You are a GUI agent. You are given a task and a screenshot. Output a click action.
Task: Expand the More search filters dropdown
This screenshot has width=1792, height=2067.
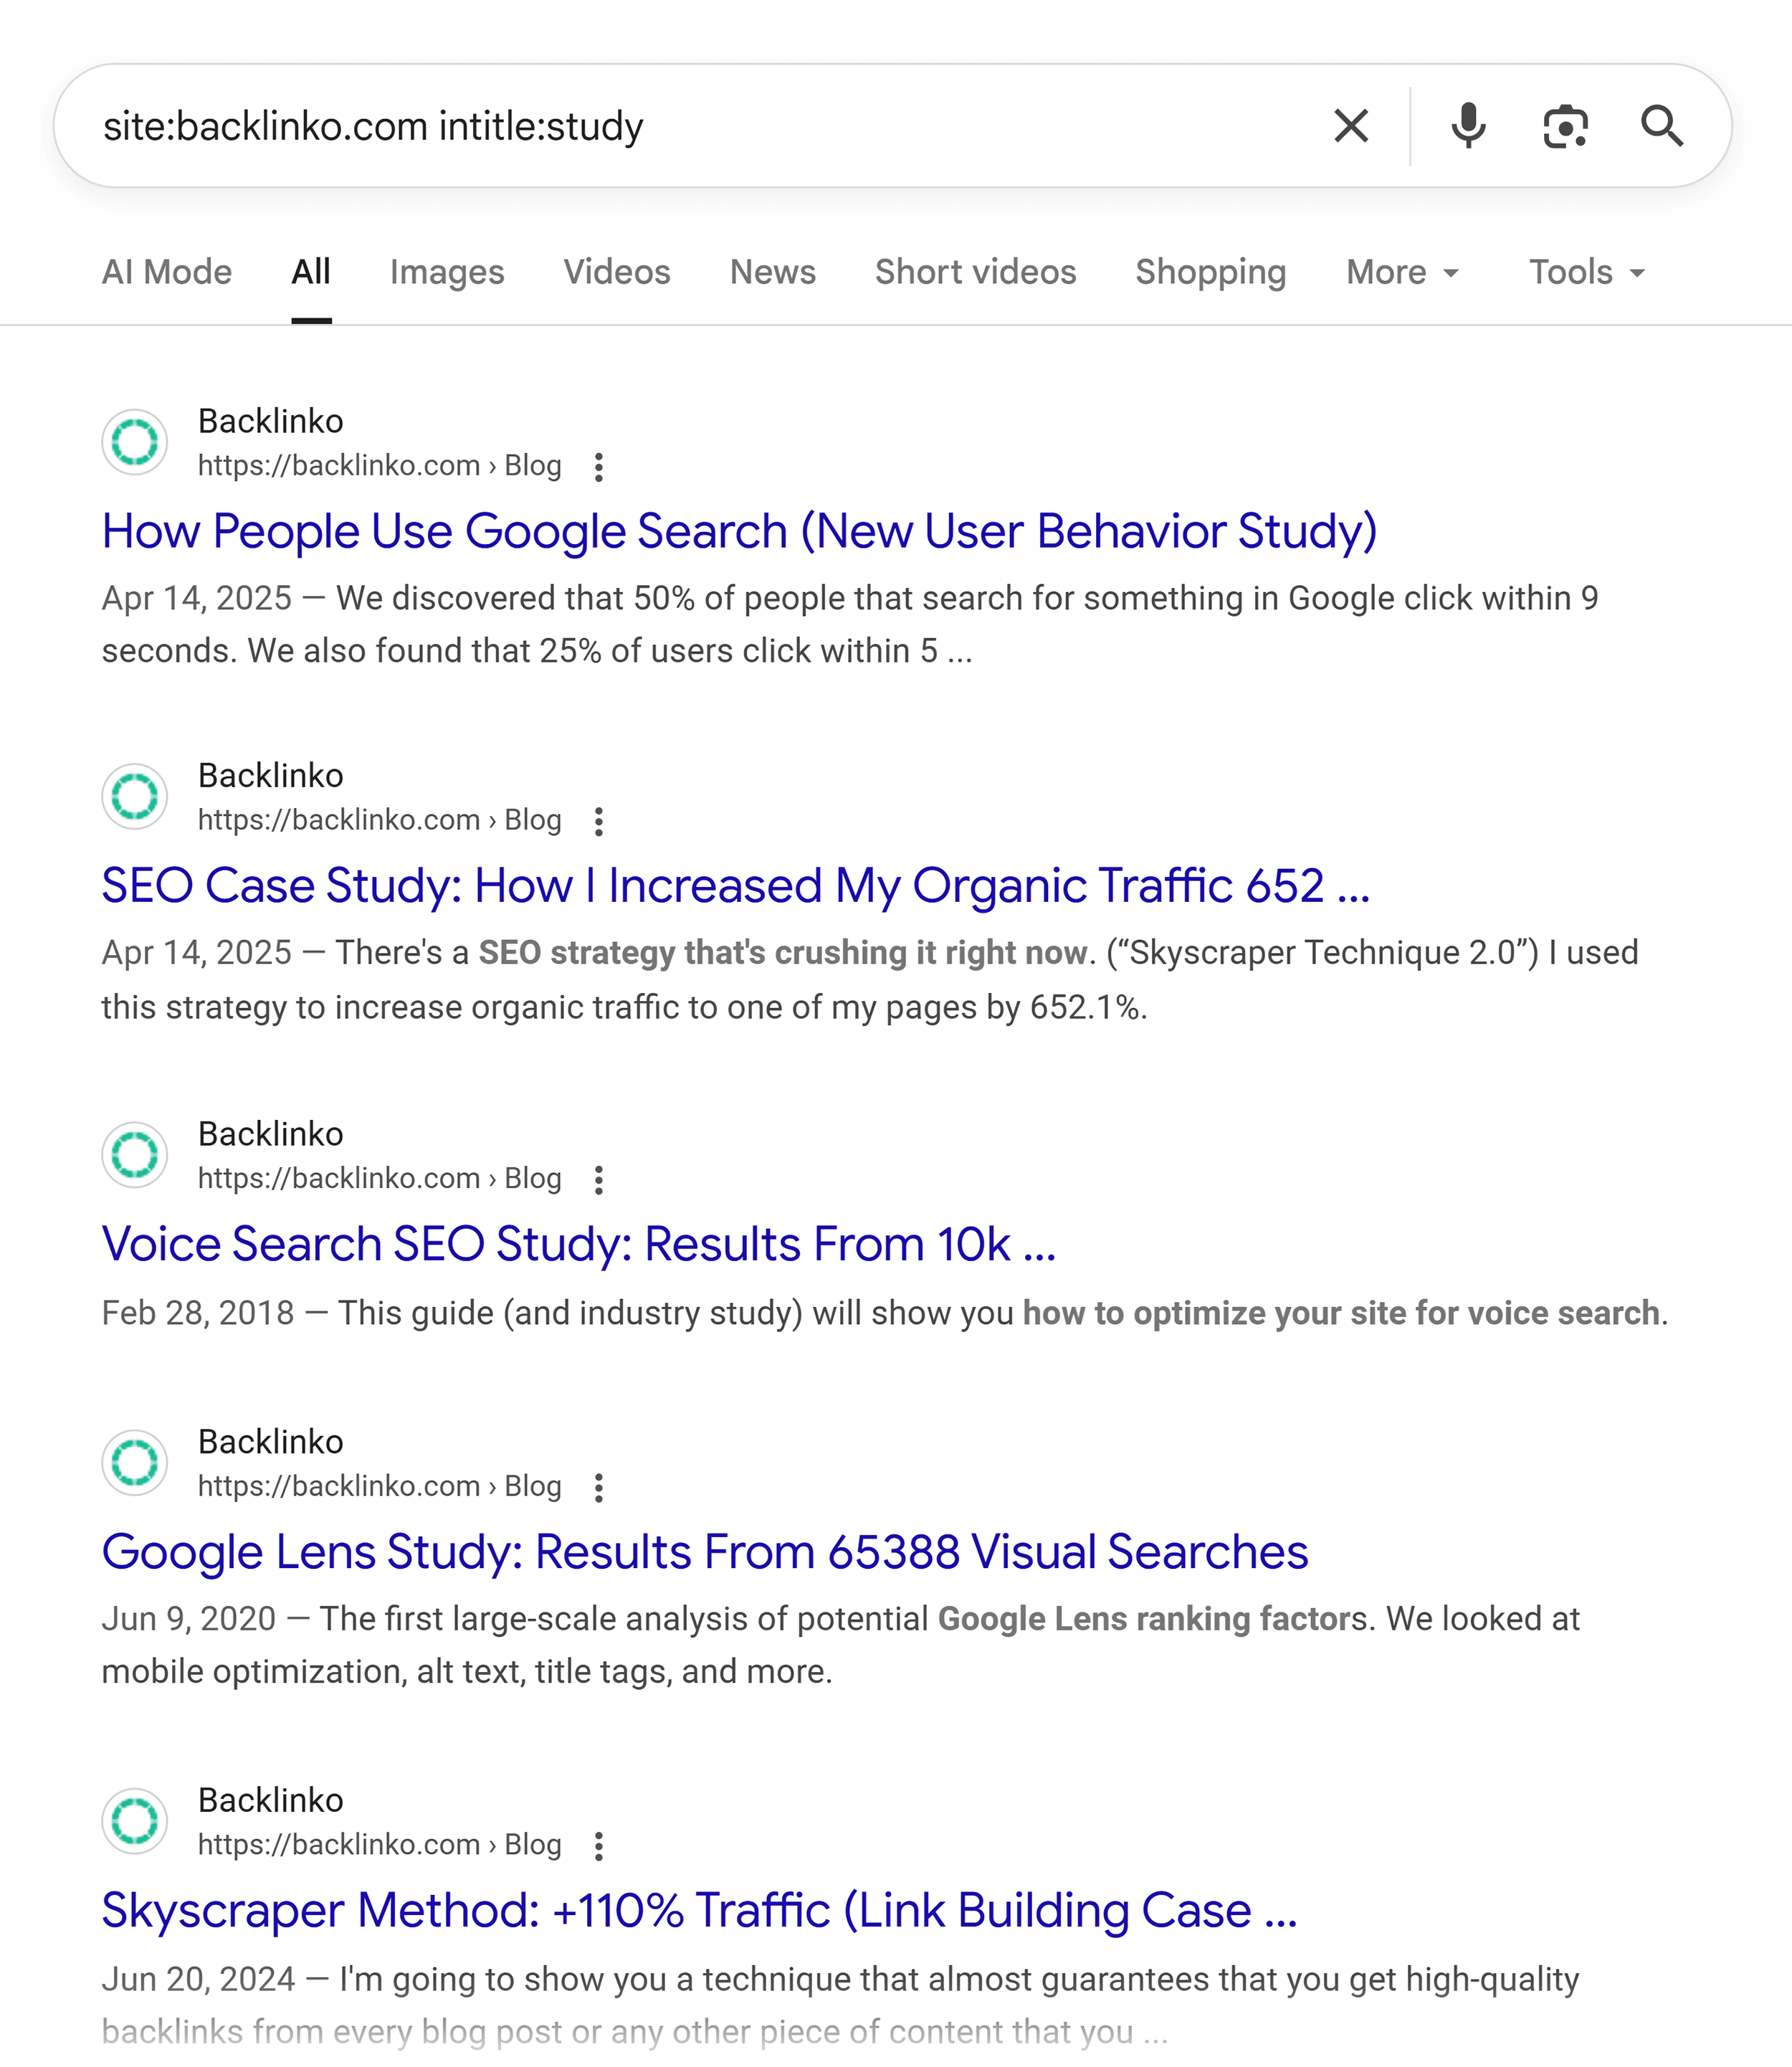click(x=1402, y=272)
